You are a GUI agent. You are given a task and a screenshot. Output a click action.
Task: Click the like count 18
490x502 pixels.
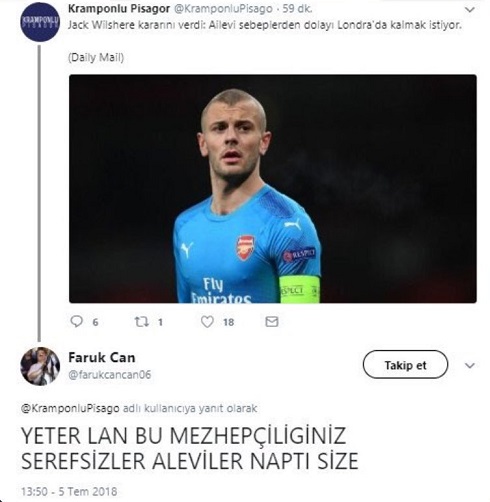pos(229,322)
